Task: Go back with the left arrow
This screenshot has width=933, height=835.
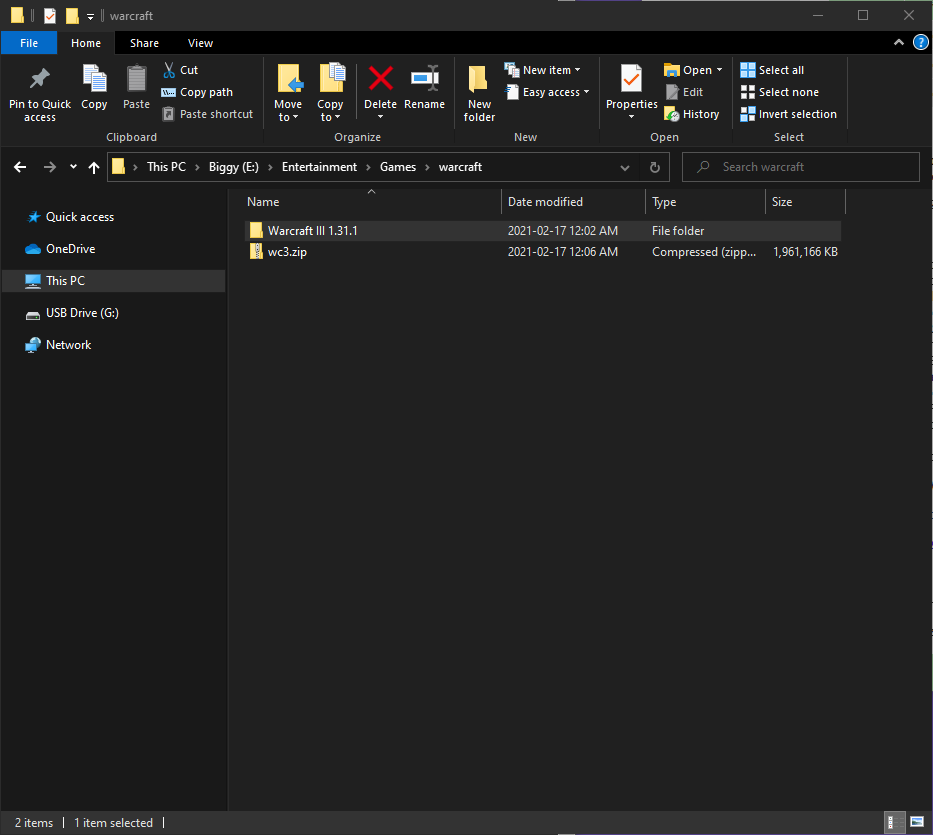Action: click(x=20, y=167)
